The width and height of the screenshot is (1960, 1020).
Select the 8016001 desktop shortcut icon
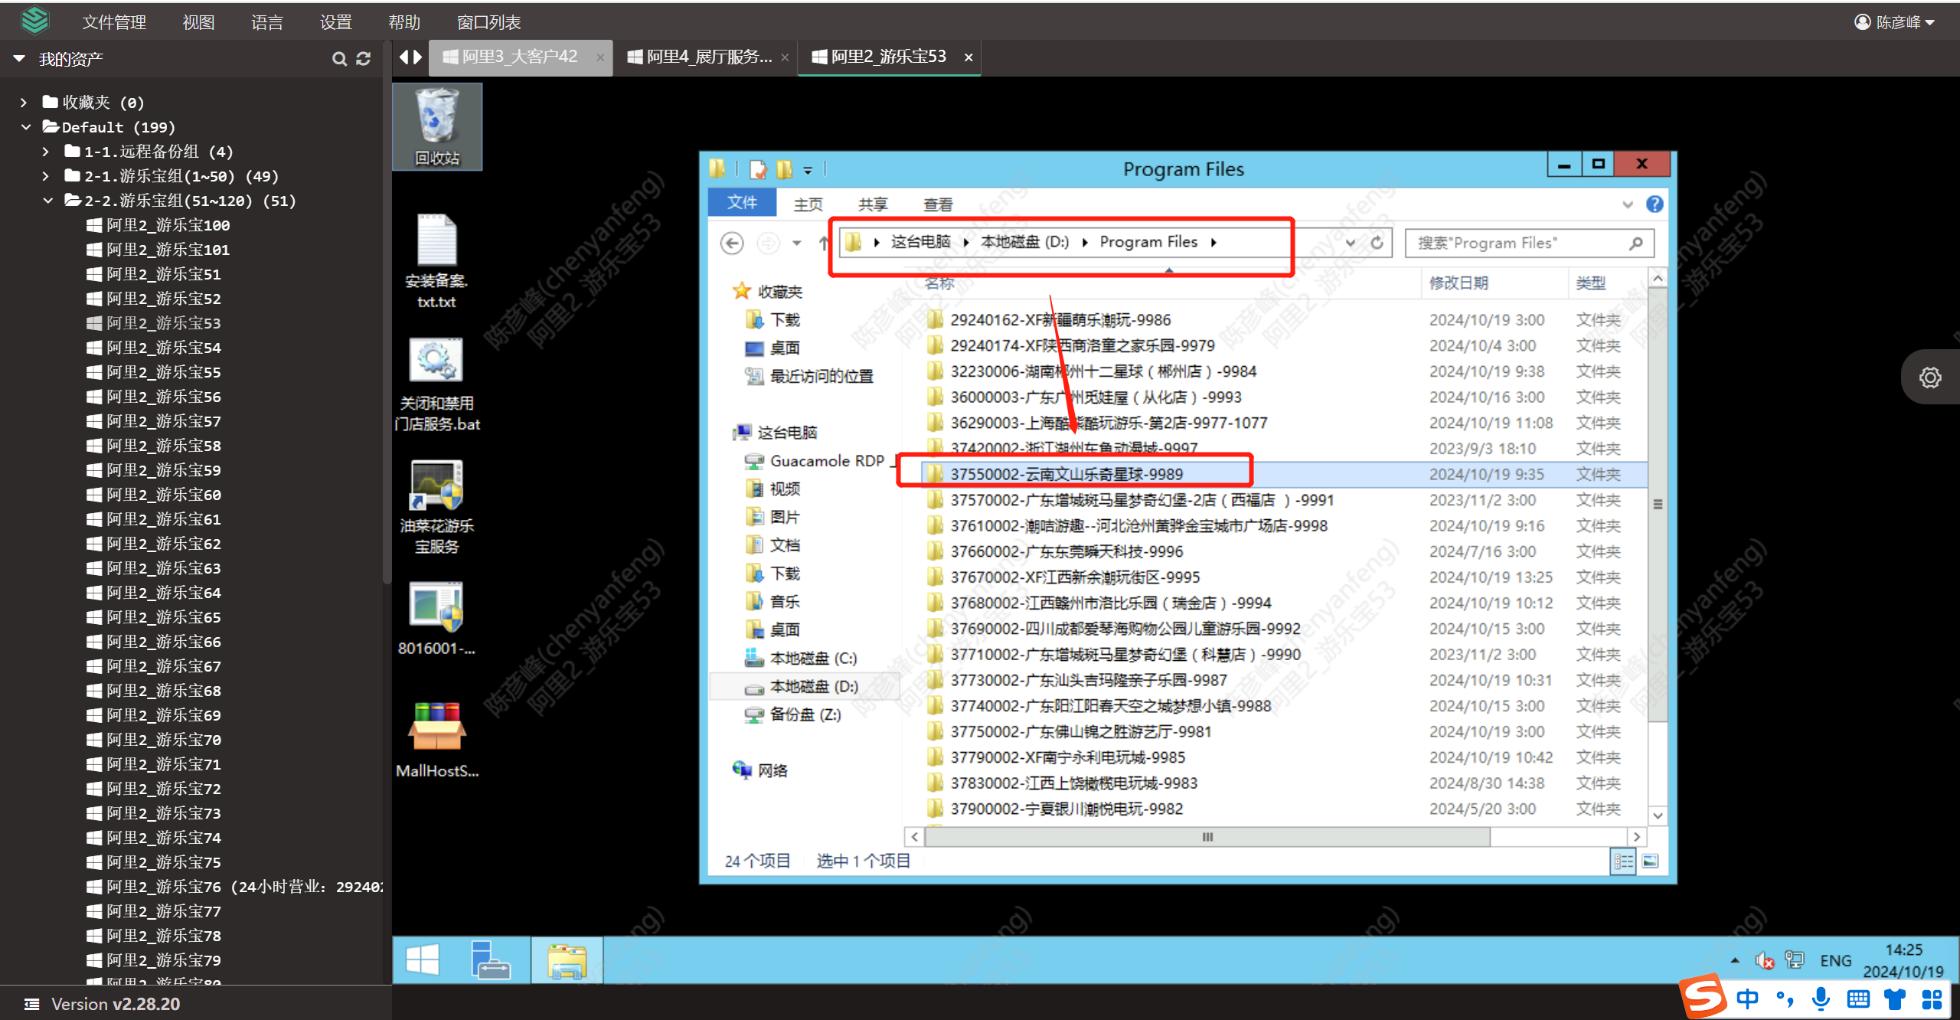pyautogui.click(x=437, y=619)
